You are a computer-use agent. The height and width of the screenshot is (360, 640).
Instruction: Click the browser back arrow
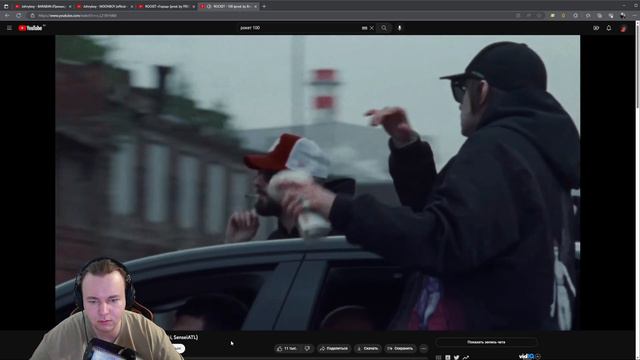(7, 16)
